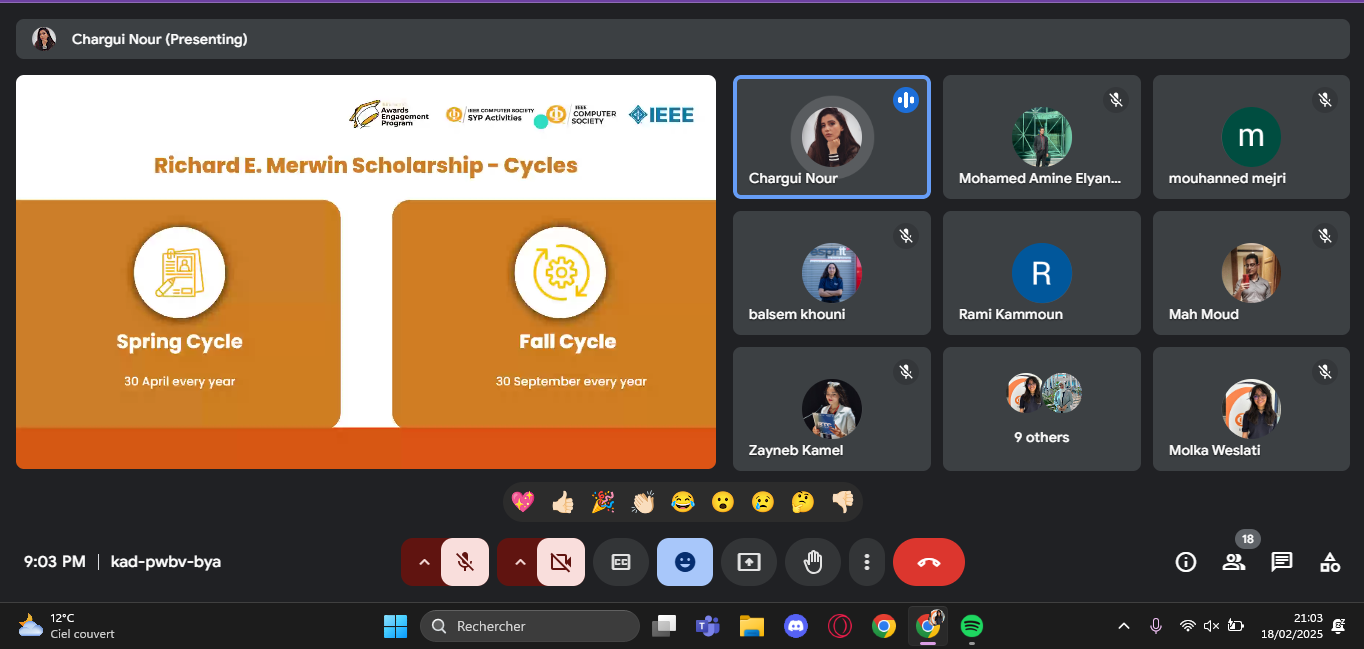
Task: Expand the camera video settings arrow
Action: (x=519, y=562)
